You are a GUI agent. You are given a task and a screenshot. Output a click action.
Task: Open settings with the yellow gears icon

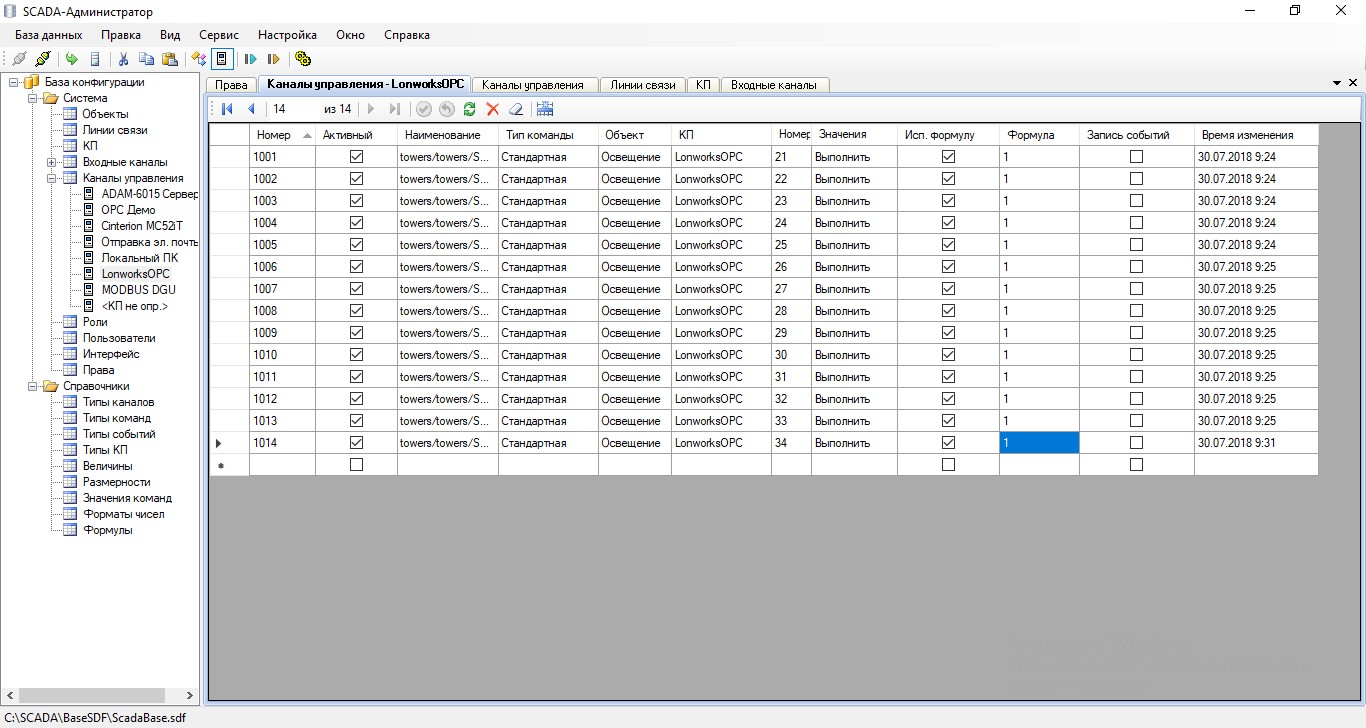pos(303,59)
